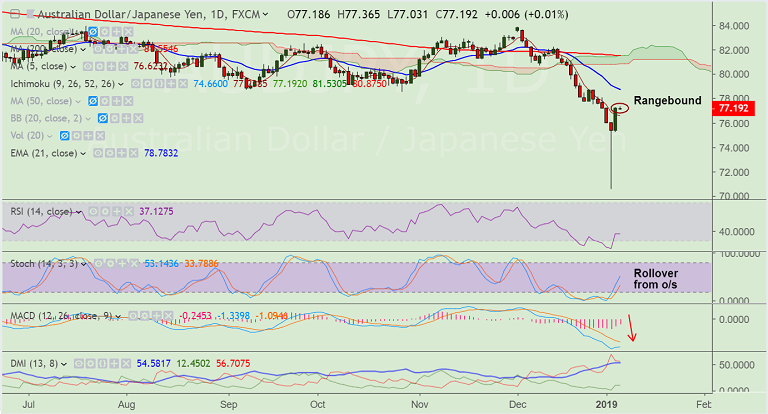Open MACD indicator settings gear

pyautogui.click(x=144, y=316)
